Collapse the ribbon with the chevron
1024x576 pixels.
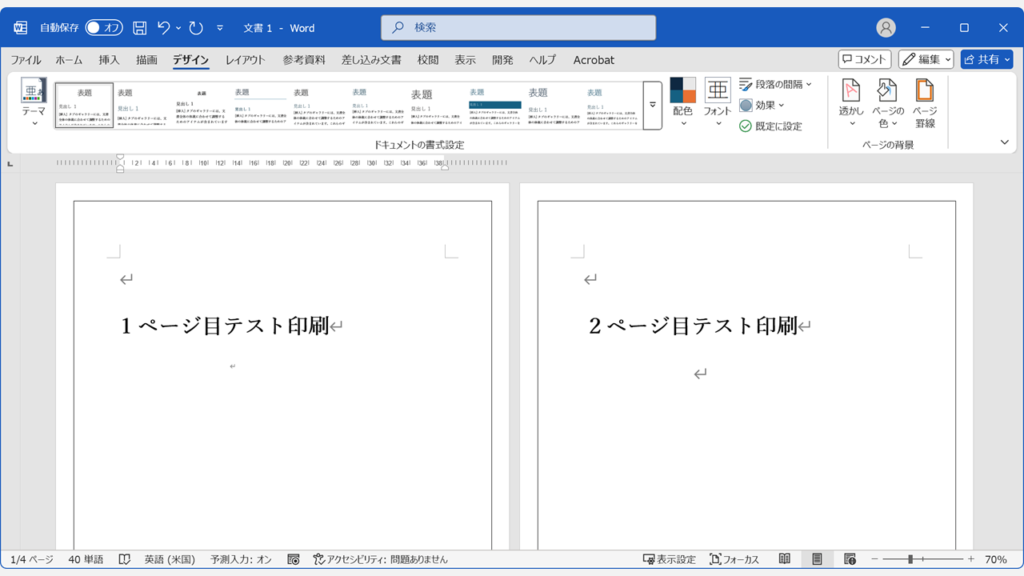point(1004,142)
